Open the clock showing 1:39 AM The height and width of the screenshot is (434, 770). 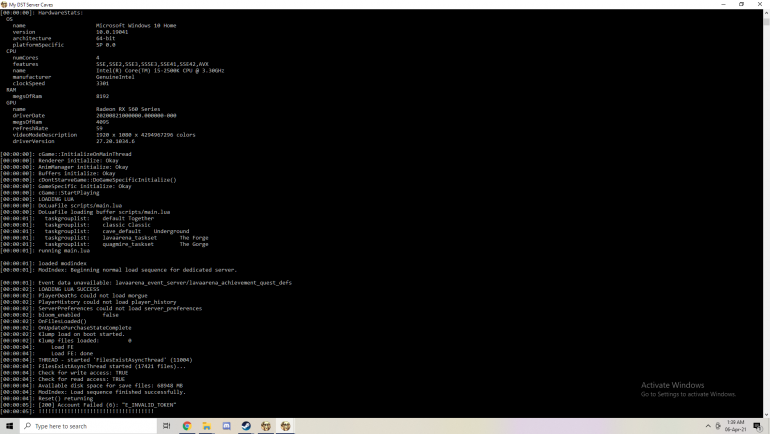pyautogui.click(x=737, y=426)
